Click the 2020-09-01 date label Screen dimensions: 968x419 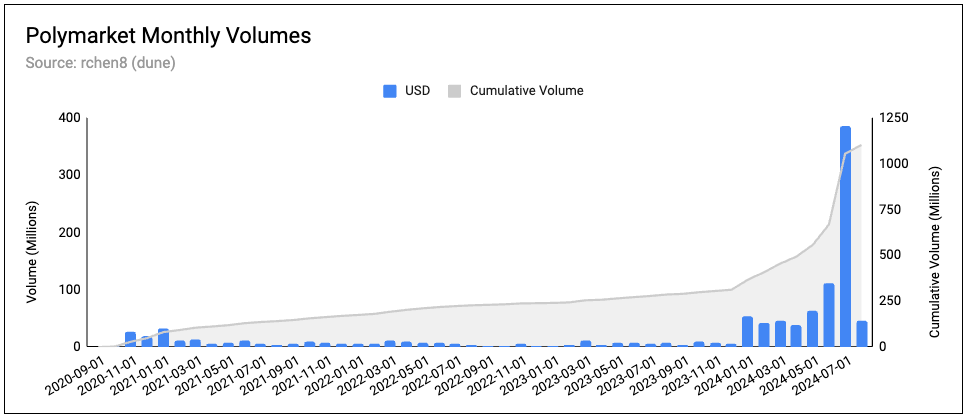(73, 373)
